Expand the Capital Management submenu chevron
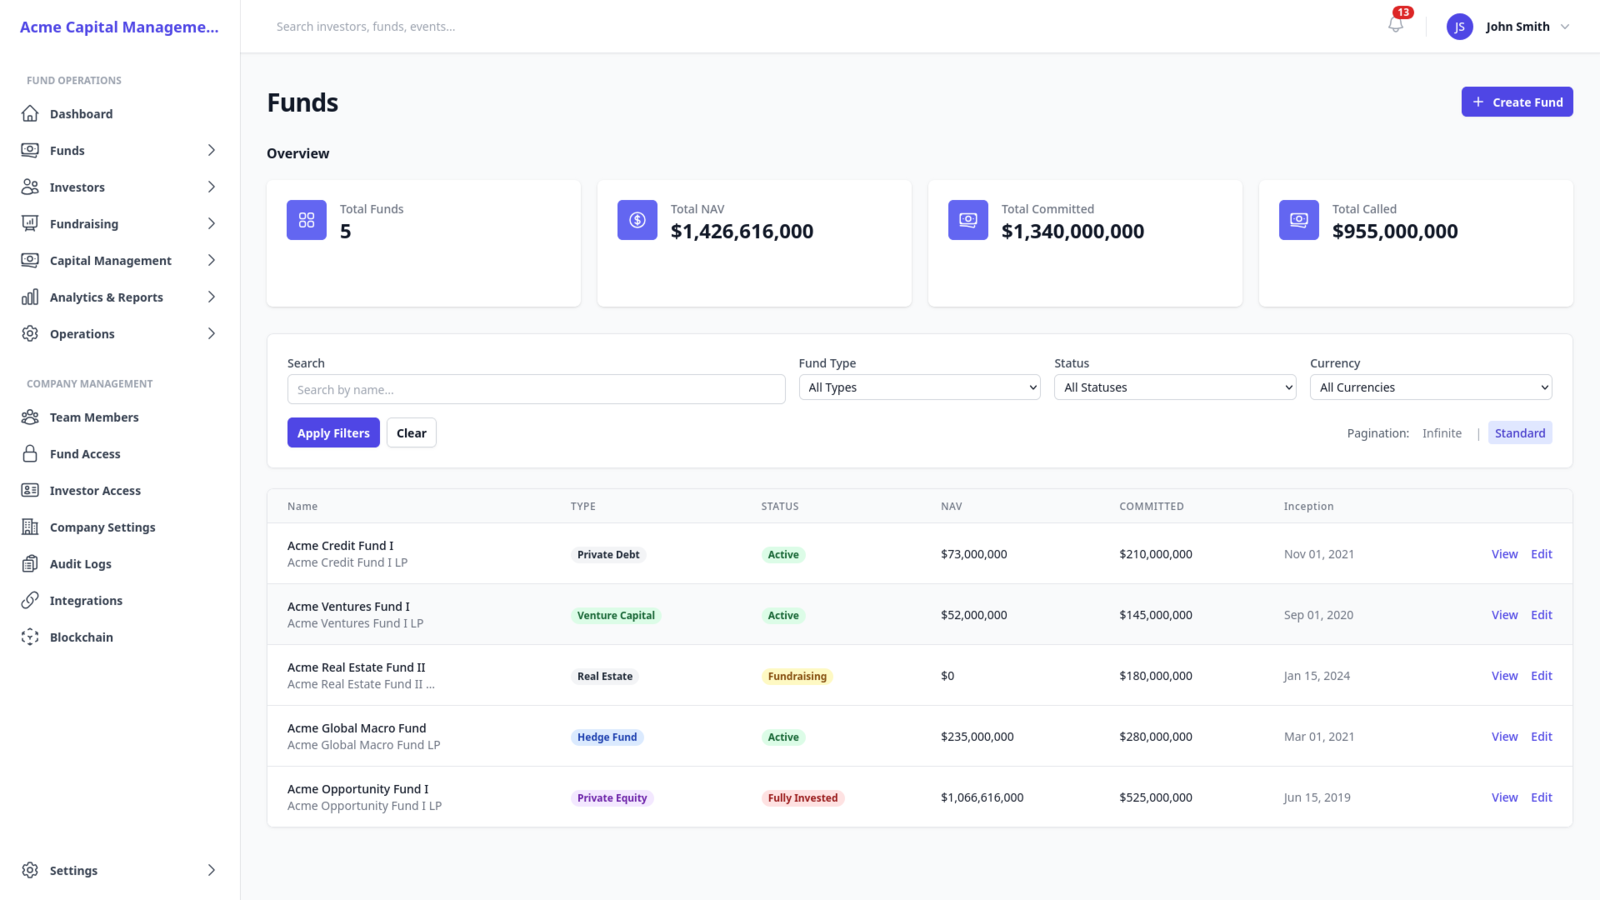 pos(211,260)
